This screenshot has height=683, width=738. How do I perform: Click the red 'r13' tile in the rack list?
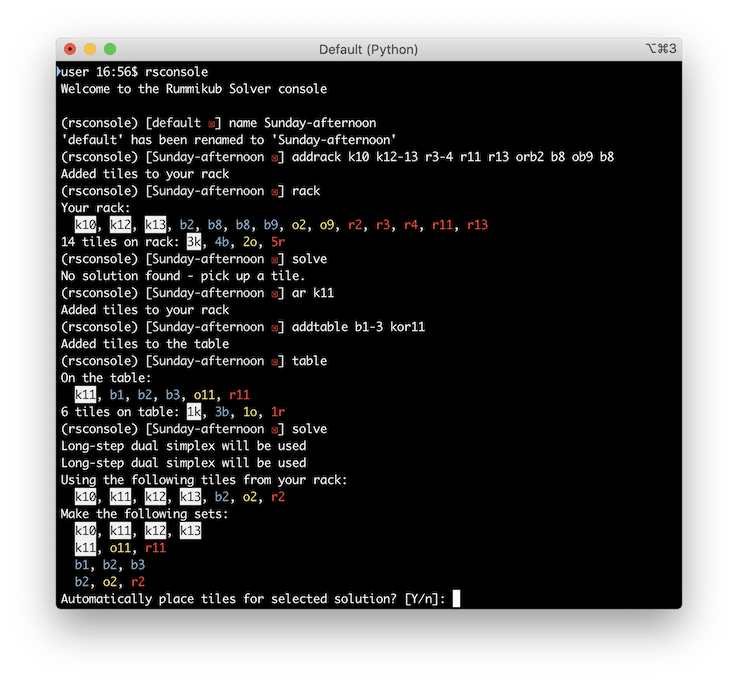477,225
